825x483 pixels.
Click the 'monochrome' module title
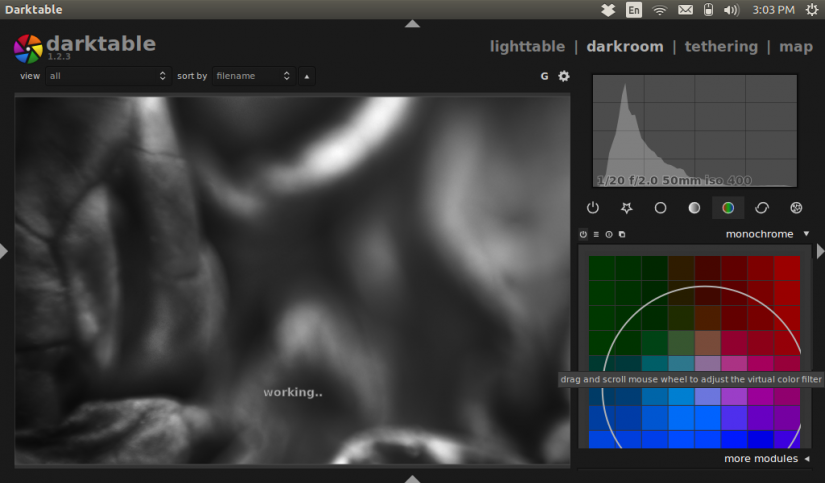pos(759,234)
